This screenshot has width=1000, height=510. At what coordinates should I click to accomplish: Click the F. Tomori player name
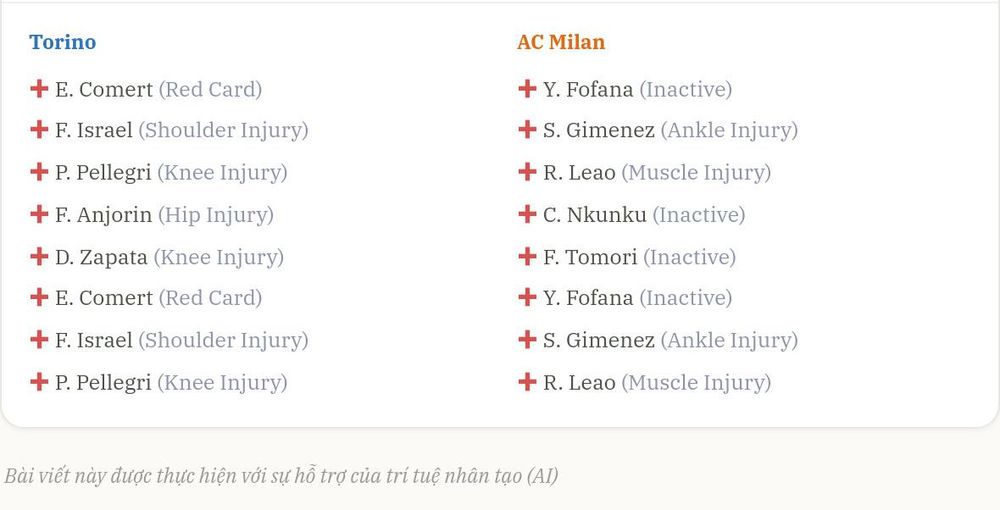590,258
